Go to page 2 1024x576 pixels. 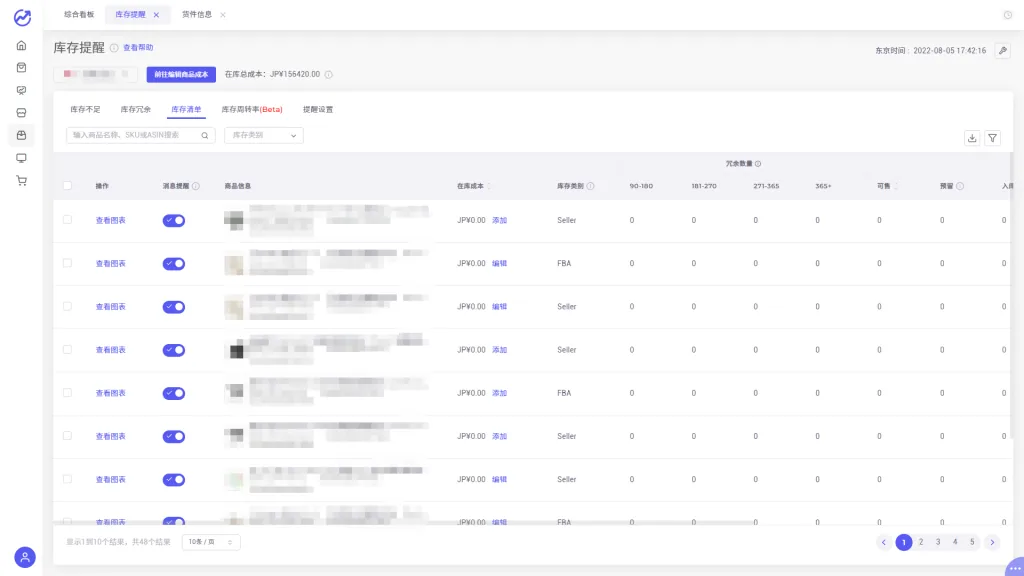pyautogui.click(x=921, y=542)
